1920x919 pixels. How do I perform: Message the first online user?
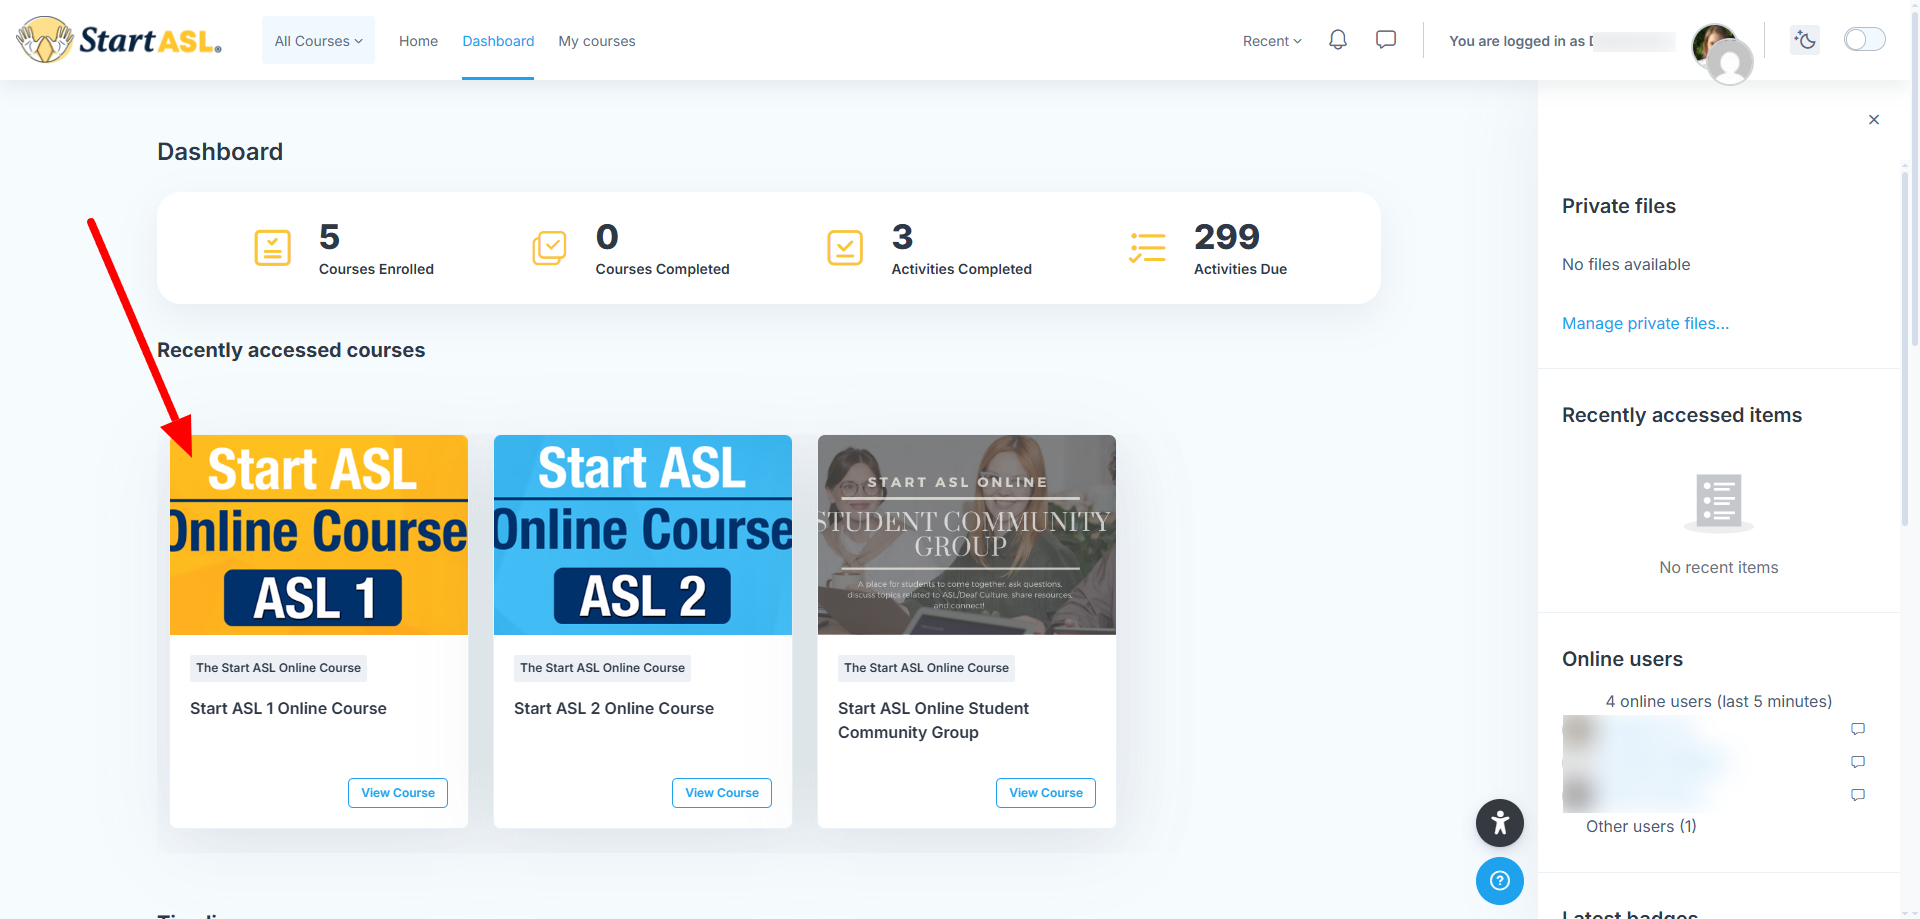[x=1858, y=729]
